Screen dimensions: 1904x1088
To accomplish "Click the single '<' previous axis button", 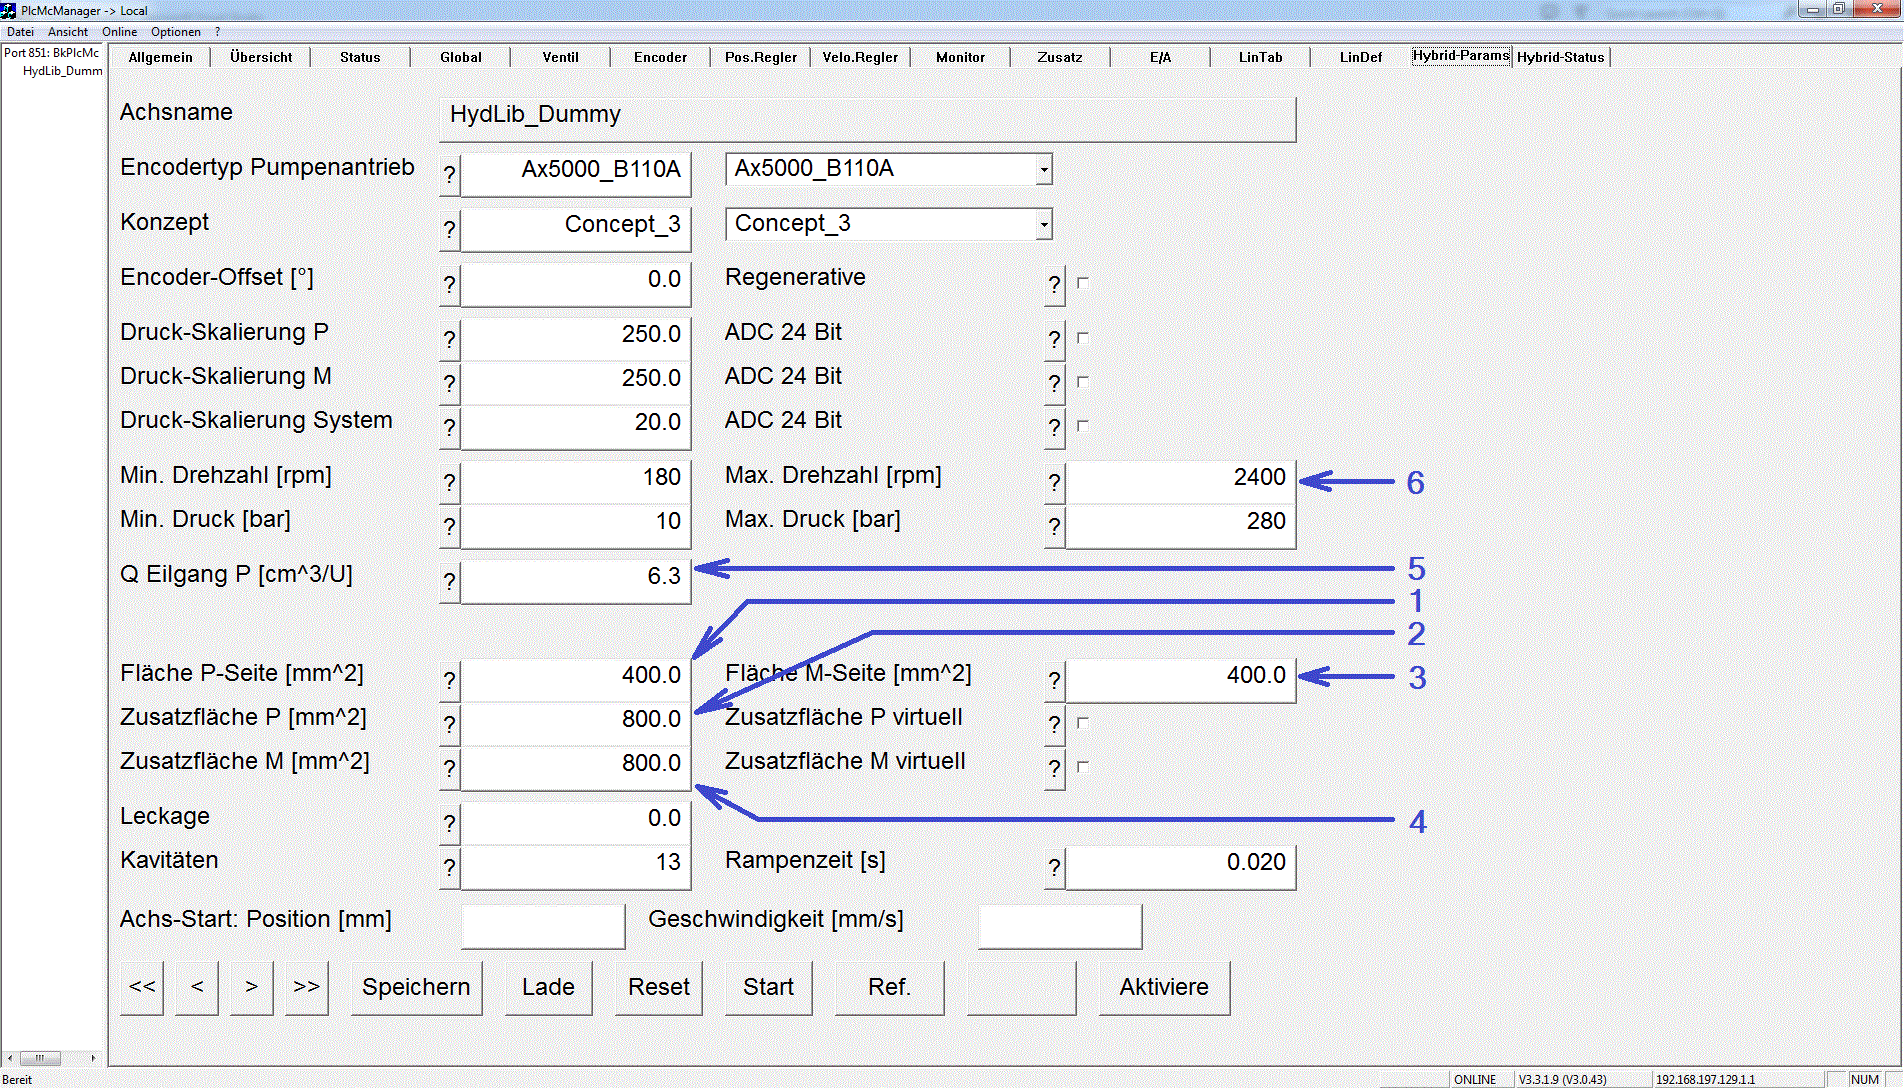I will [x=197, y=988].
